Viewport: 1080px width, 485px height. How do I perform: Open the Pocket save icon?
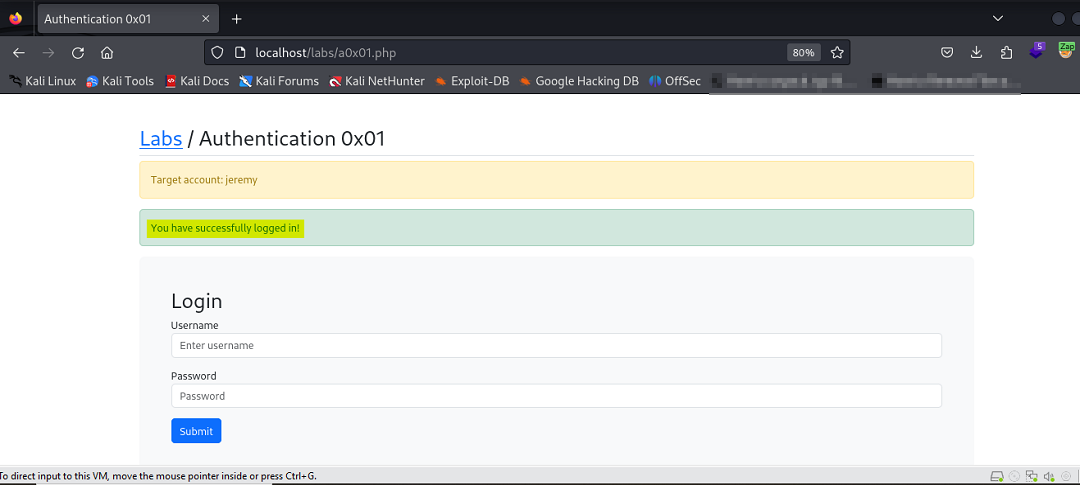[x=947, y=52]
